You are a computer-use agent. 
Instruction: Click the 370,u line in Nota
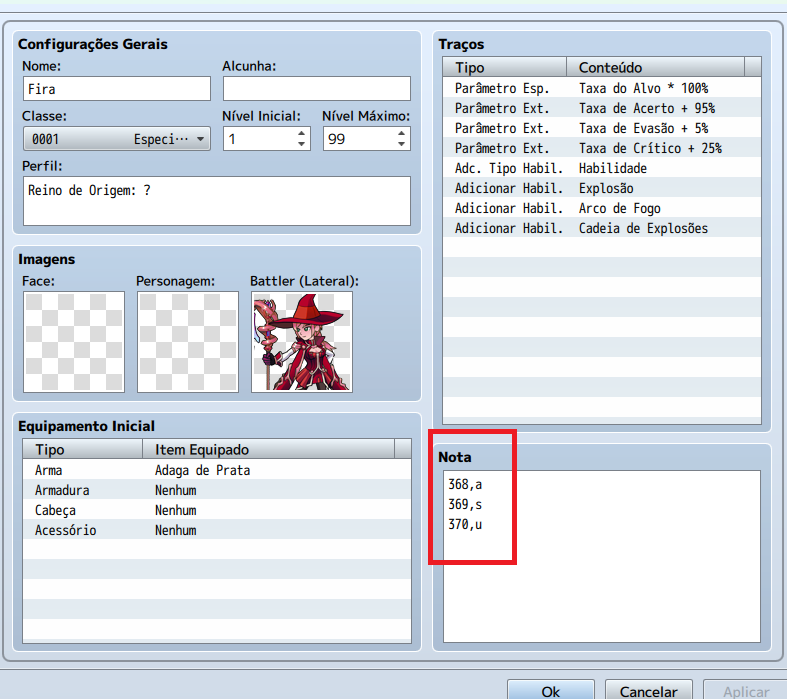465,524
